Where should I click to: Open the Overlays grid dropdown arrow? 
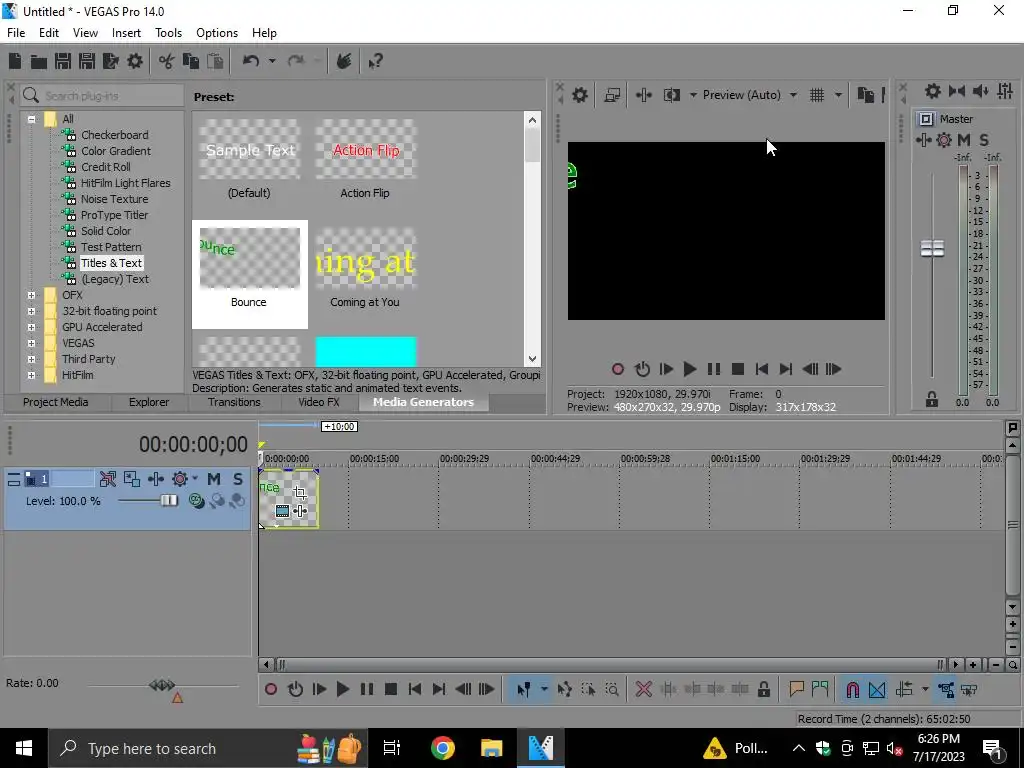click(838, 95)
